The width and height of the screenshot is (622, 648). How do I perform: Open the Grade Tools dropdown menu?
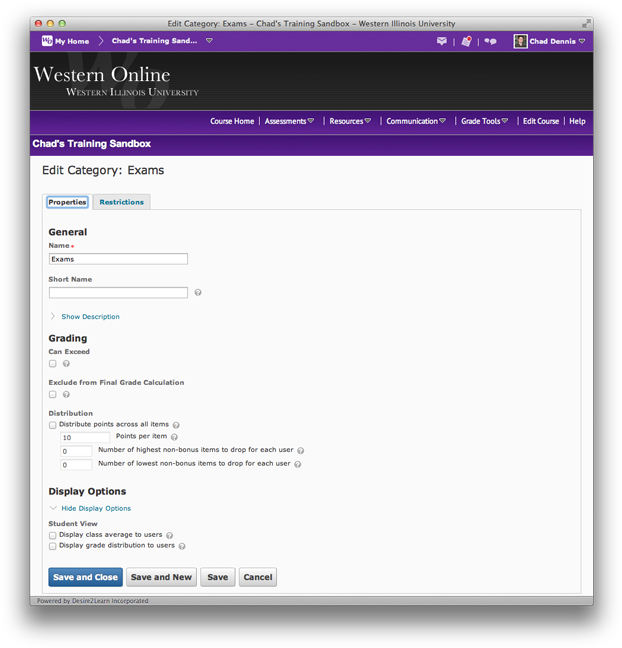(484, 121)
